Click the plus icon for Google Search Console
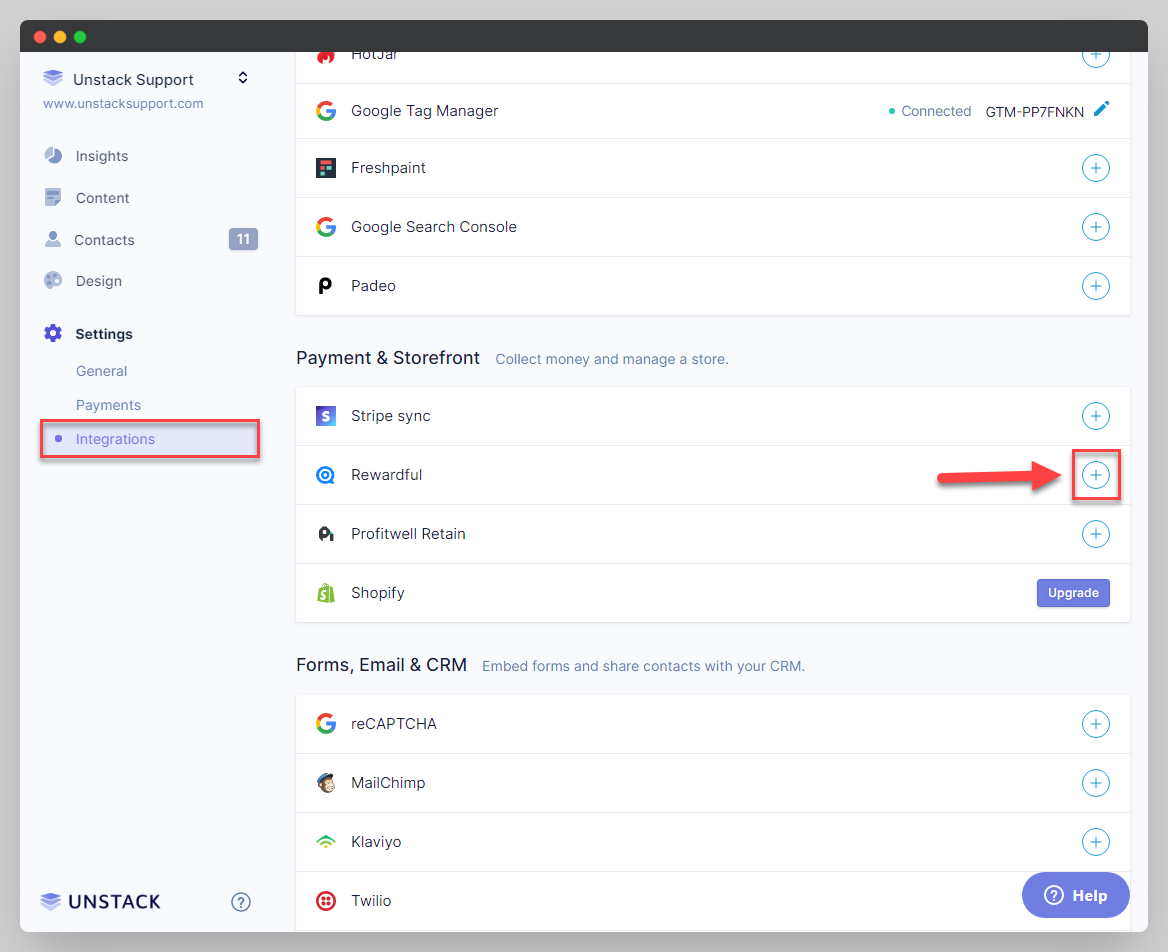 pos(1095,227)
